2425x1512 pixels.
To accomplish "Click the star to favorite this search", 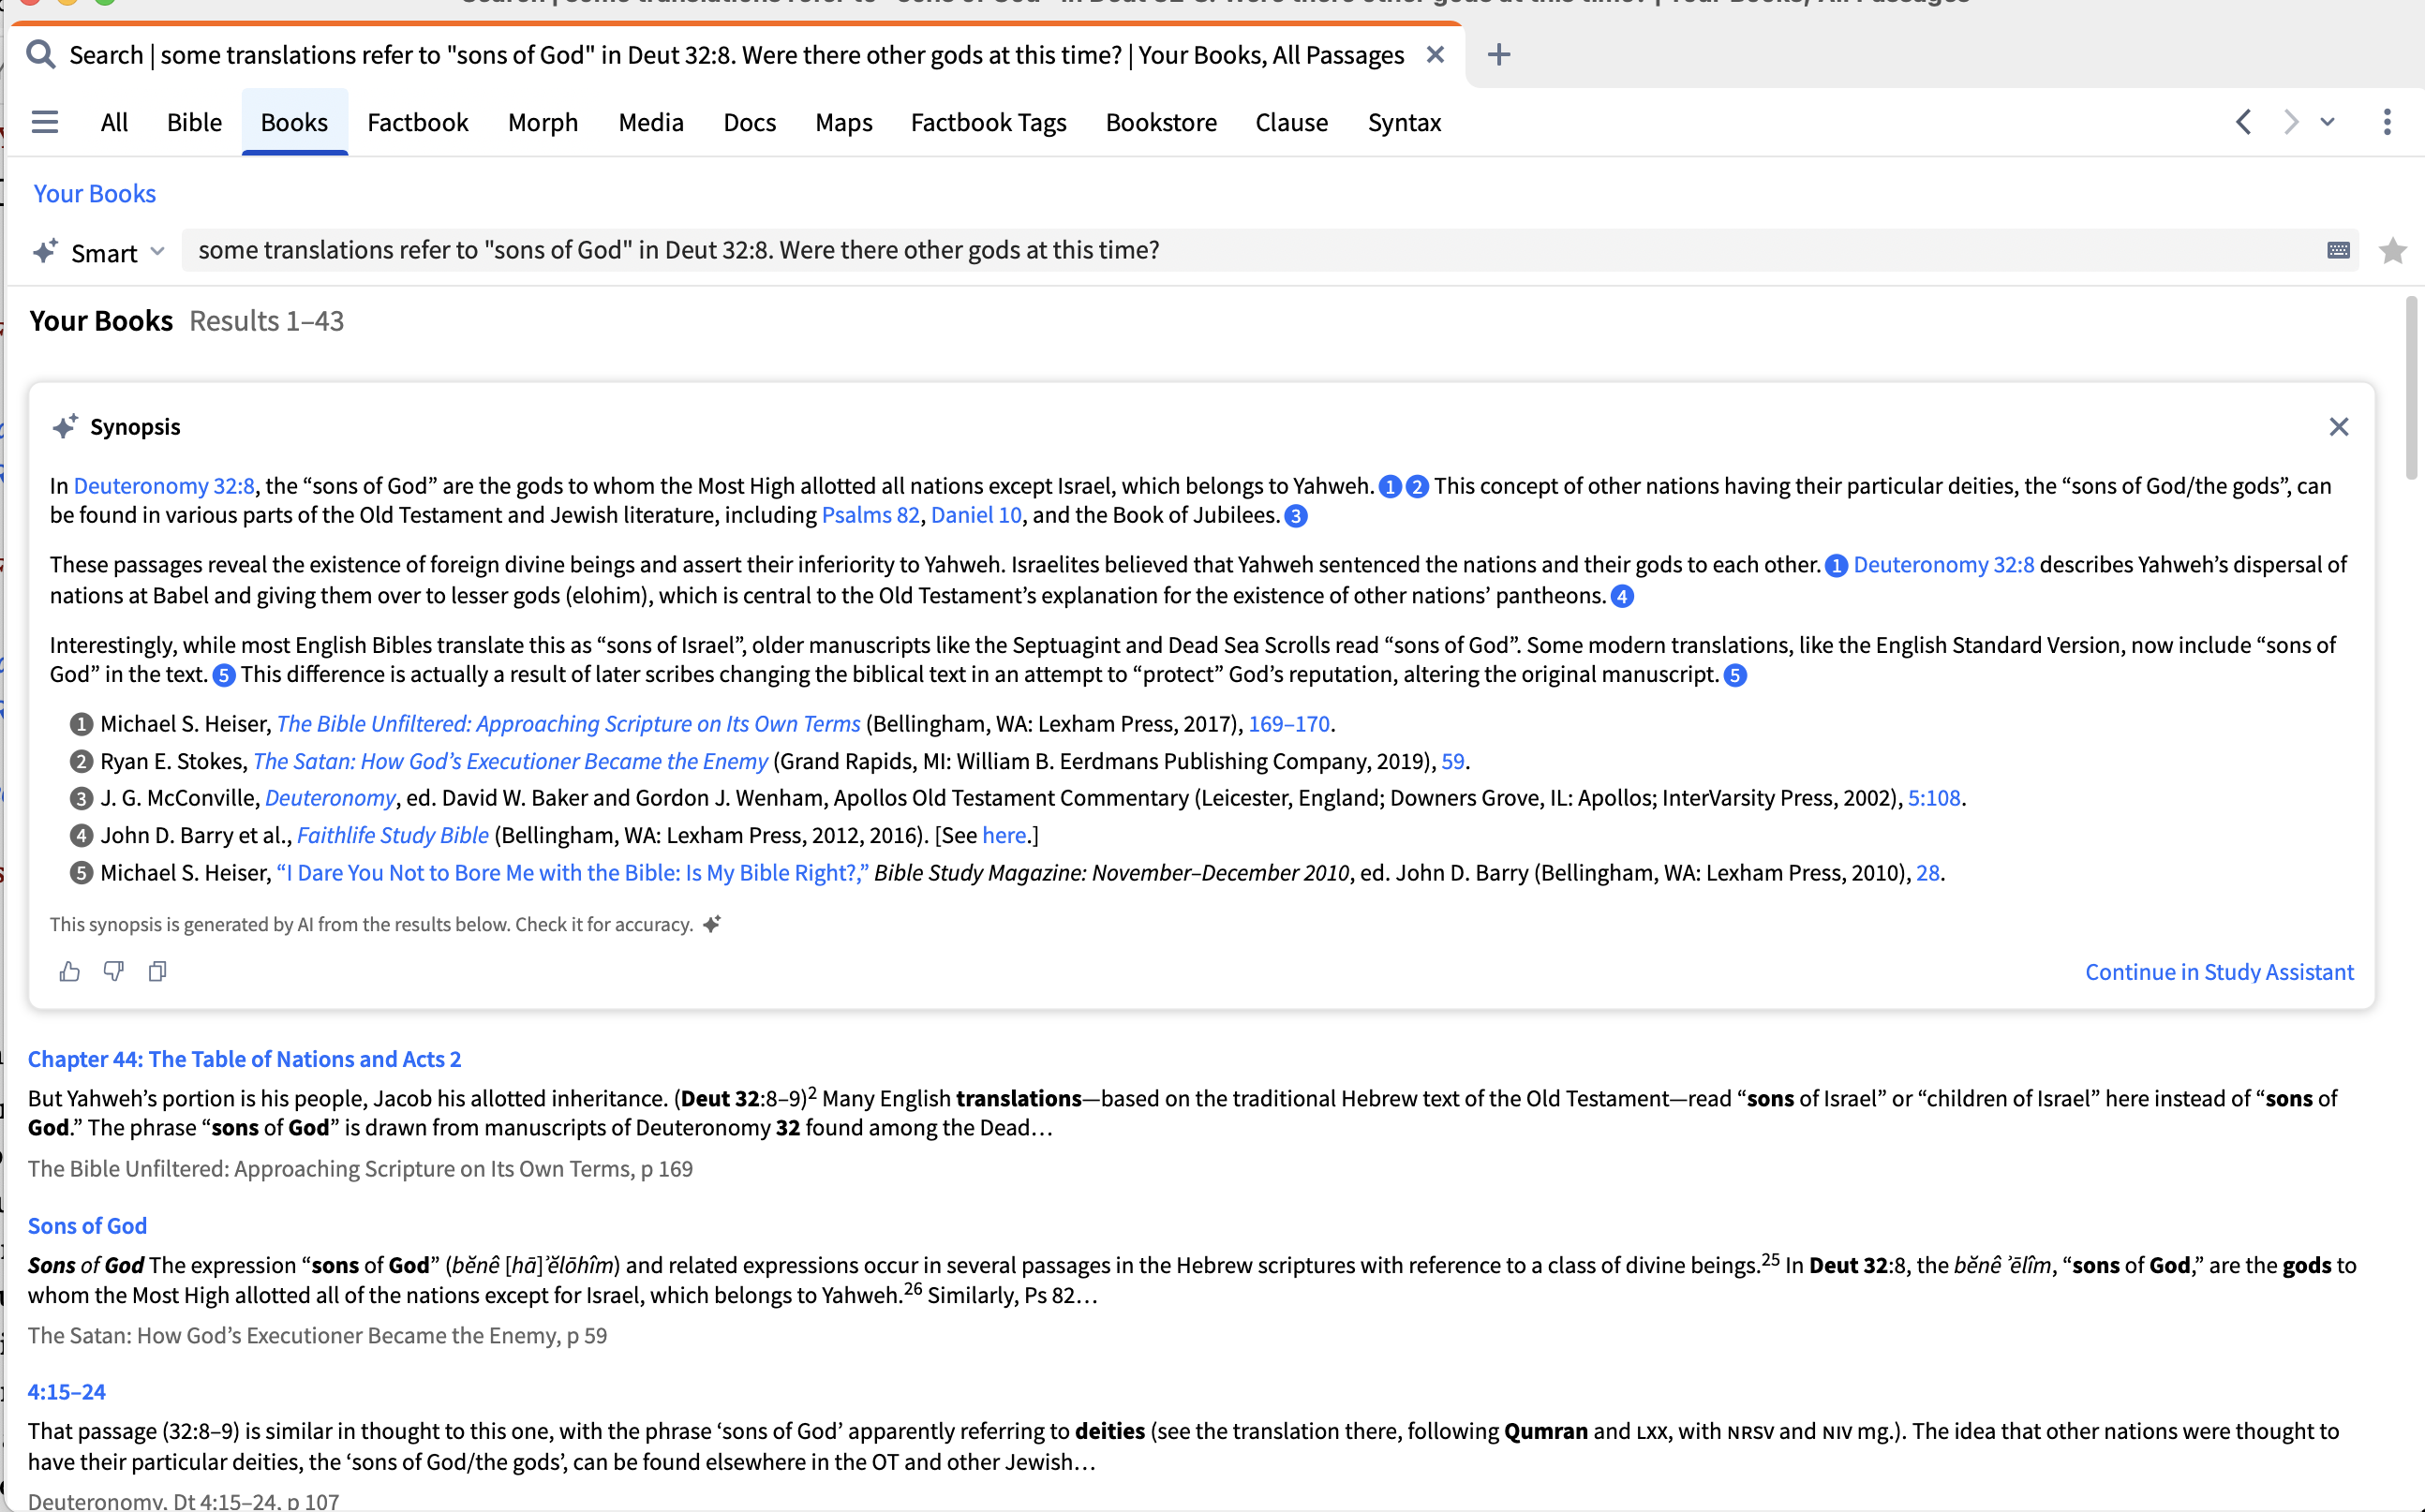I will click(x=2392, y=250).
